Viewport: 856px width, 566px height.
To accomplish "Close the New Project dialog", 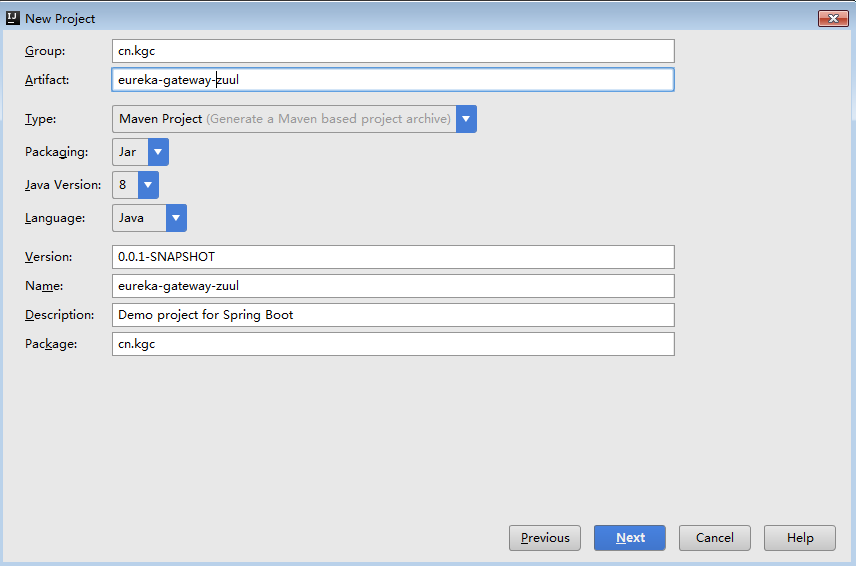I will coord(832,18).
